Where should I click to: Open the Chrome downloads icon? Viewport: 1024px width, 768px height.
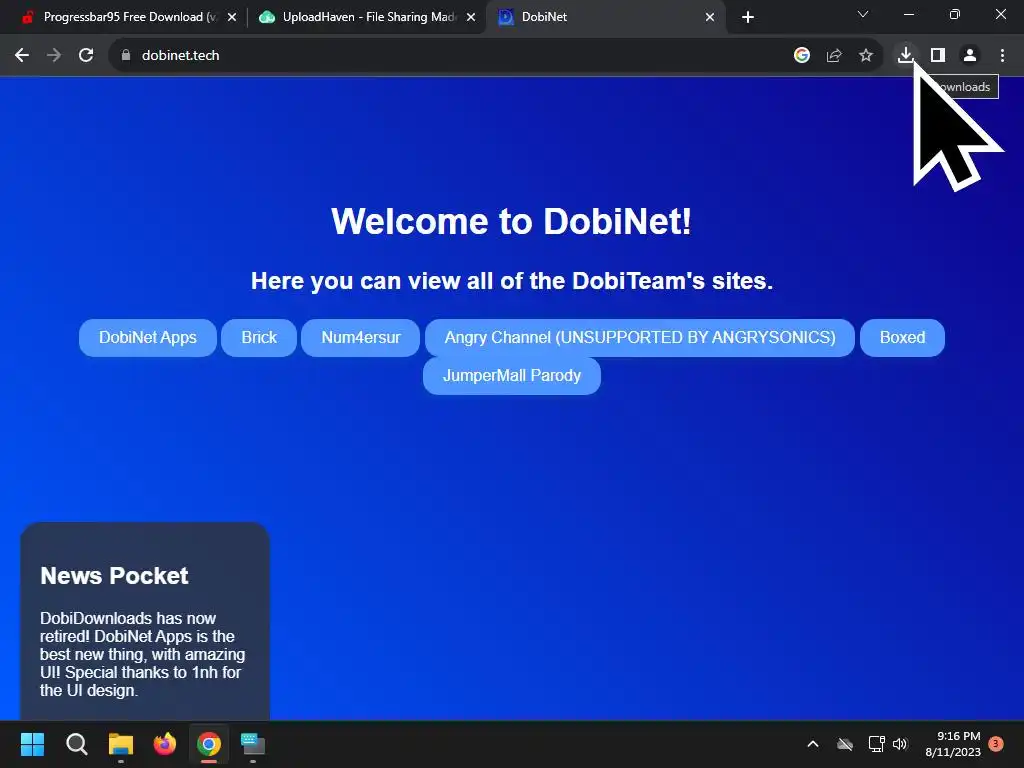coord(905,55)
